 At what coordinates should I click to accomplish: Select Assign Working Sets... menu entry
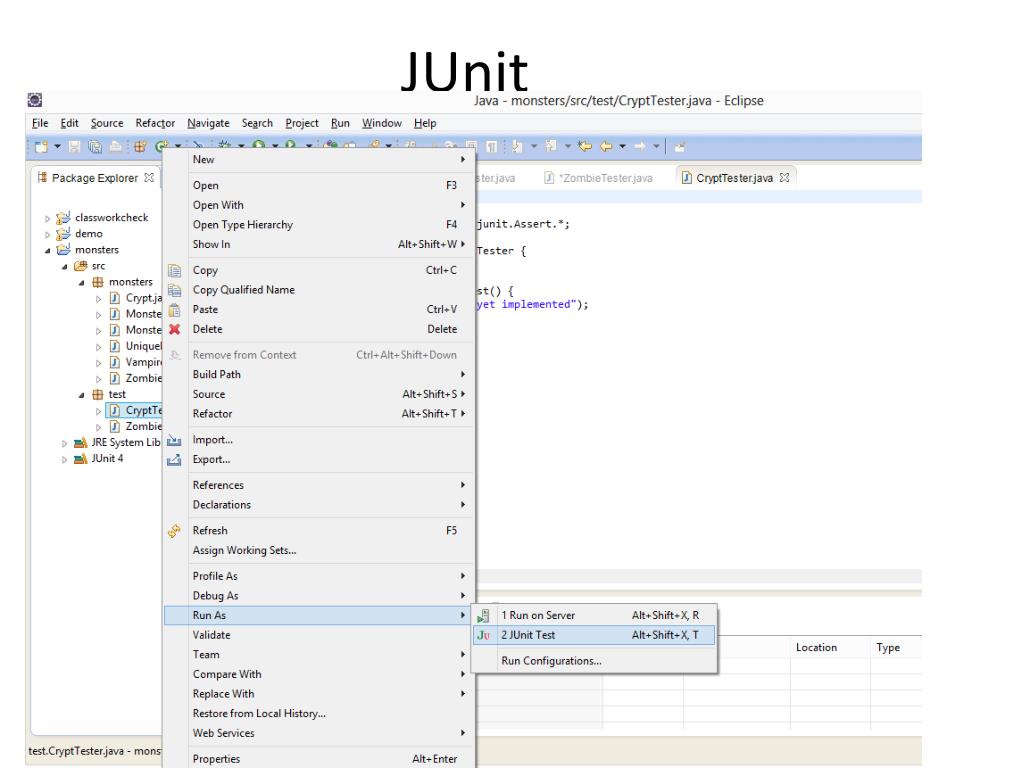319,551
